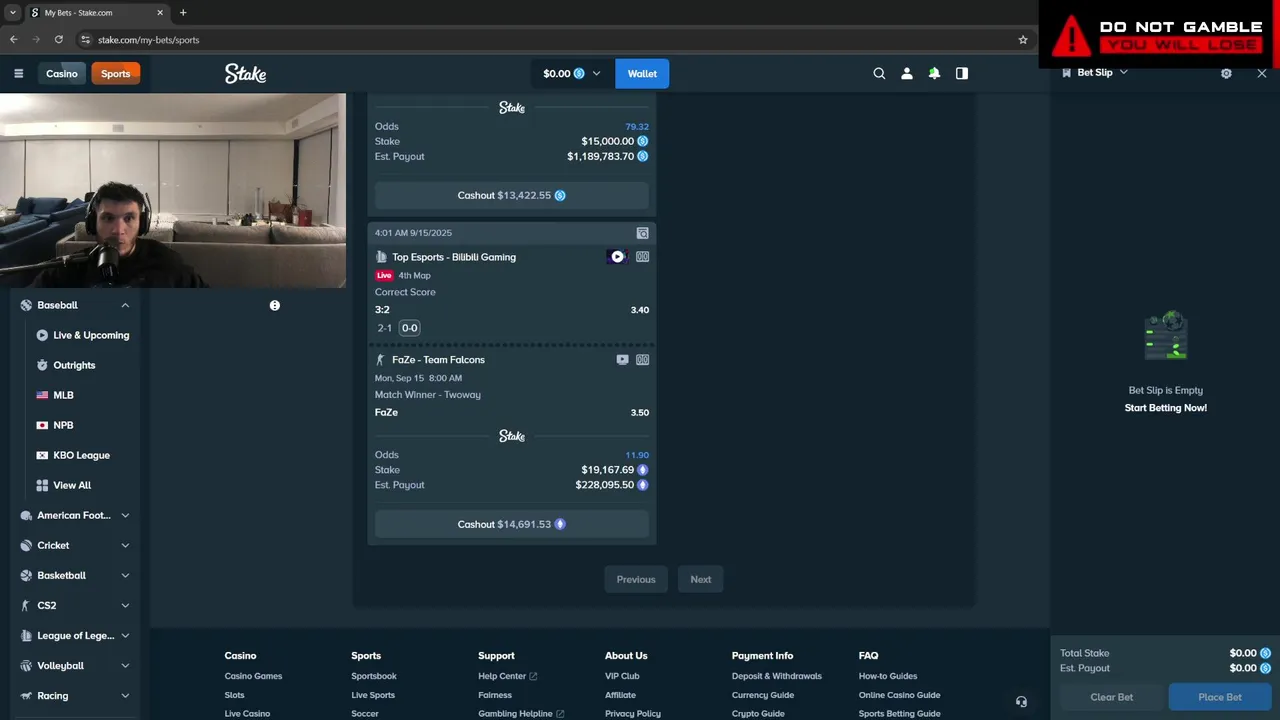Open bet receipt icon next to 4:01 AM 9/15/2025
The image size is (1280, 720).
(643, 233)
